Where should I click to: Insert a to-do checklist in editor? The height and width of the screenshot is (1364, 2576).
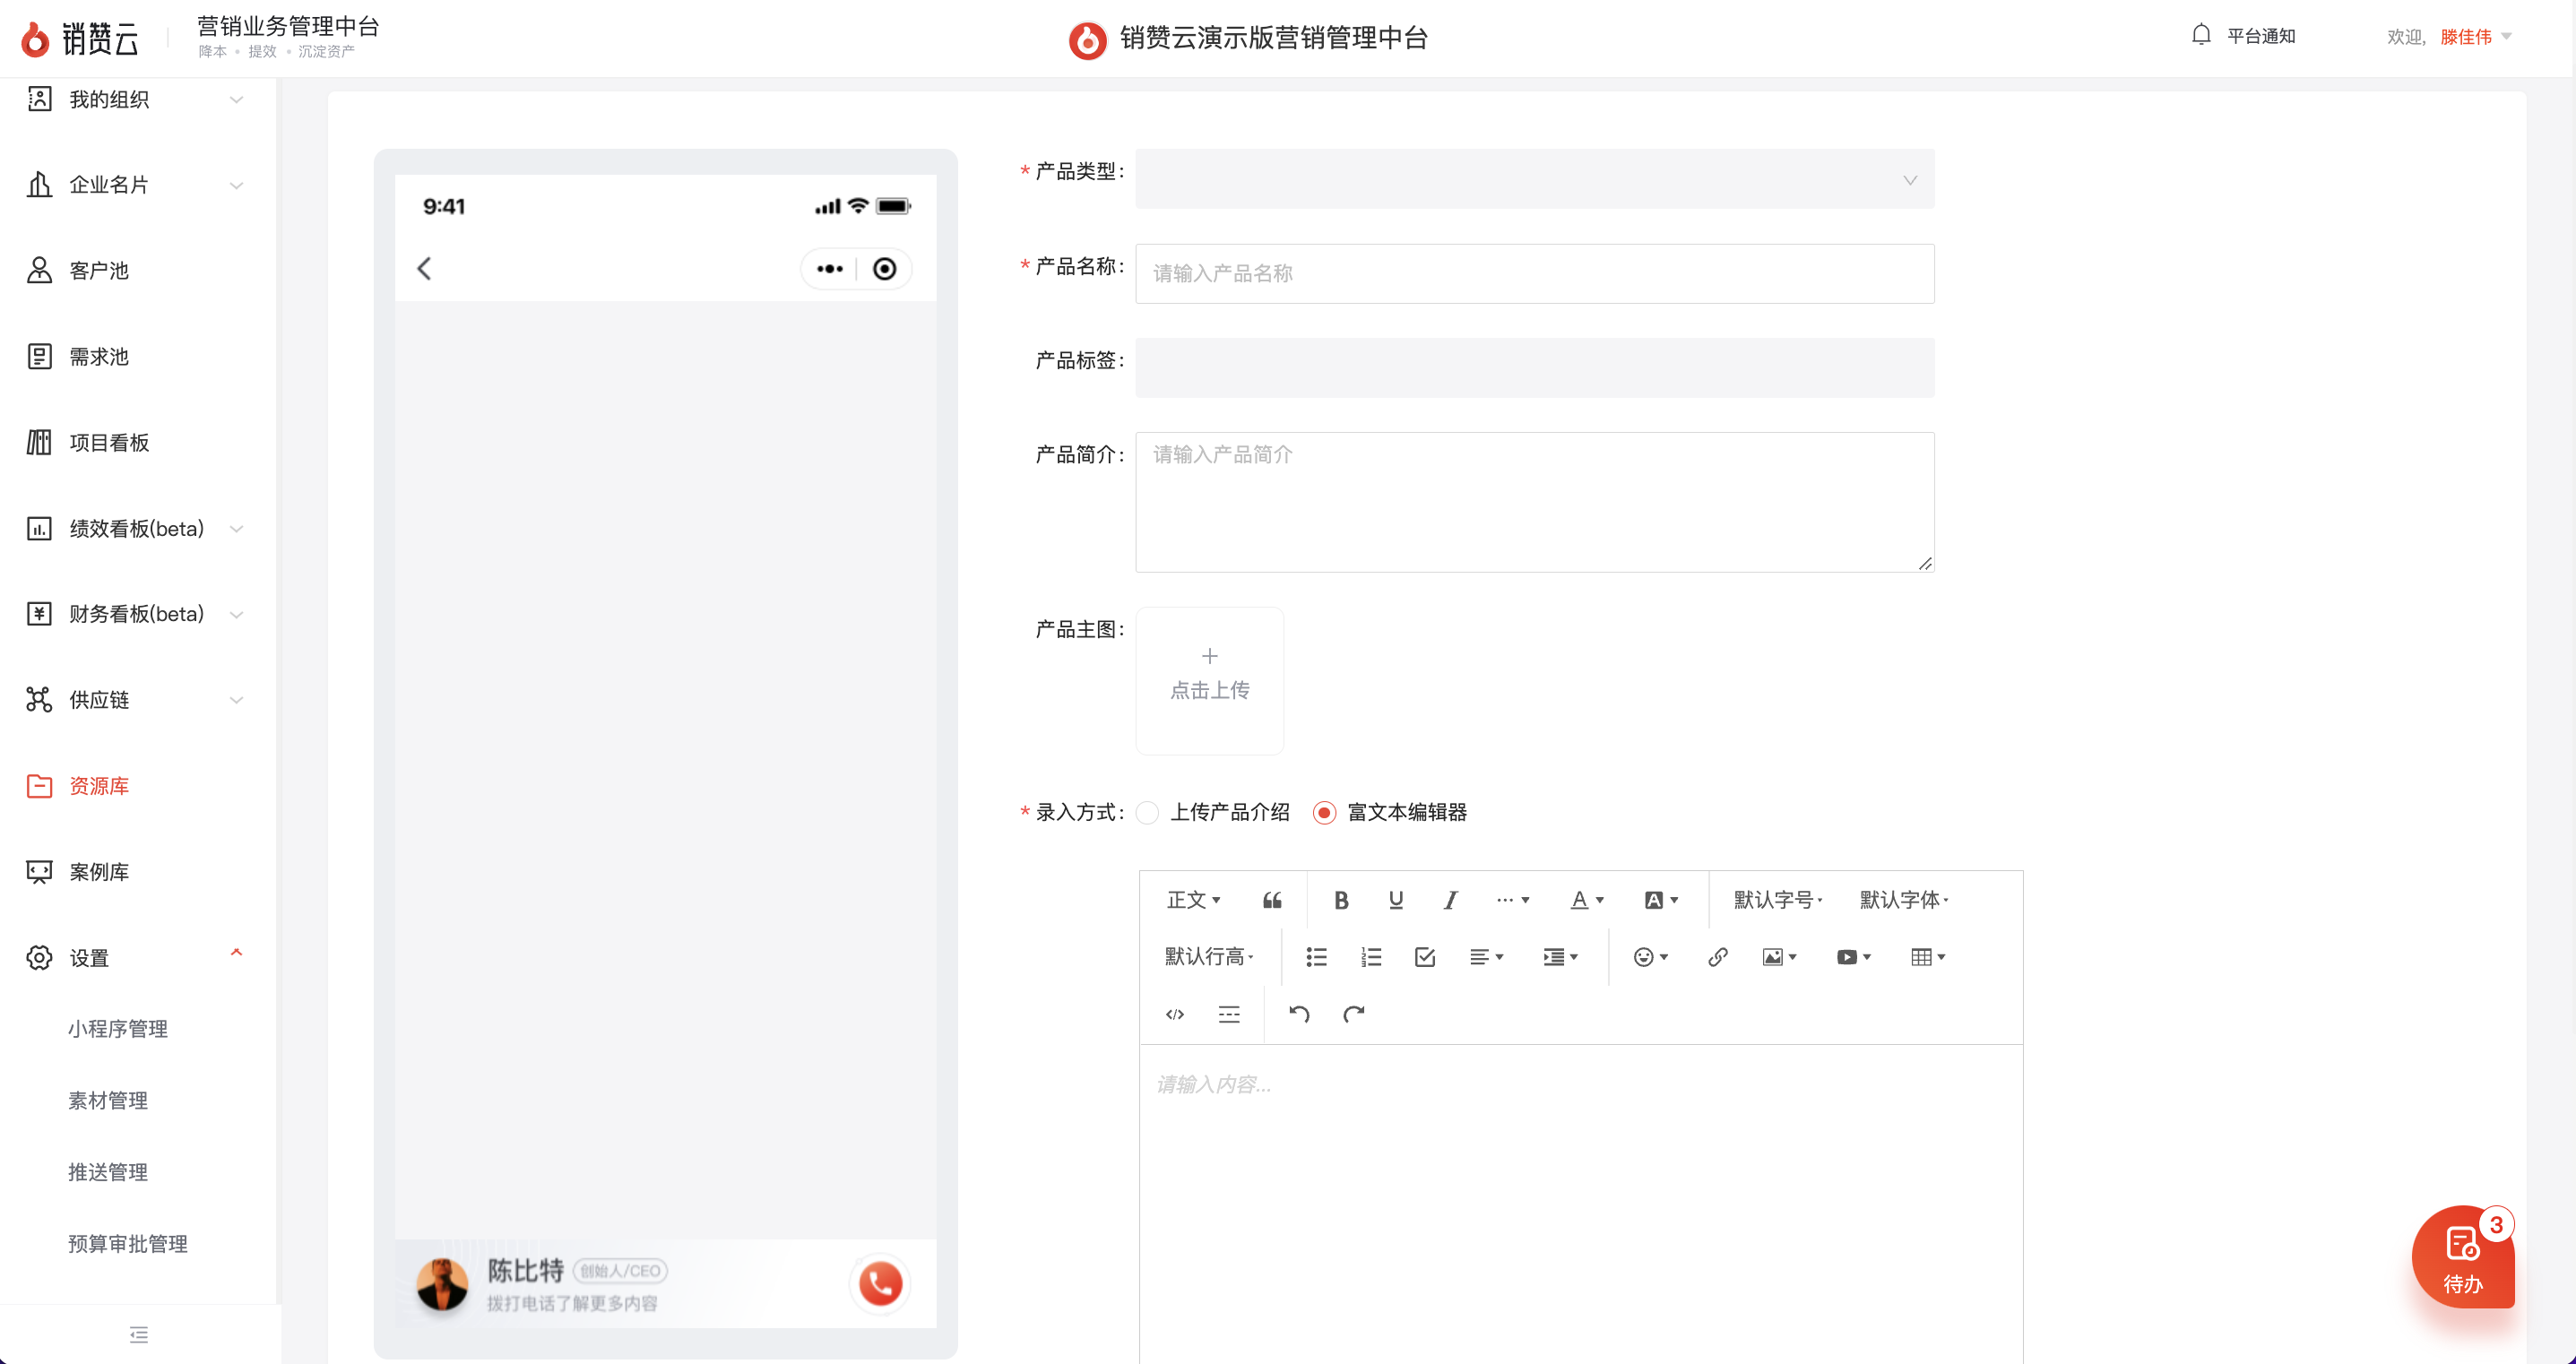[1425, 957]
